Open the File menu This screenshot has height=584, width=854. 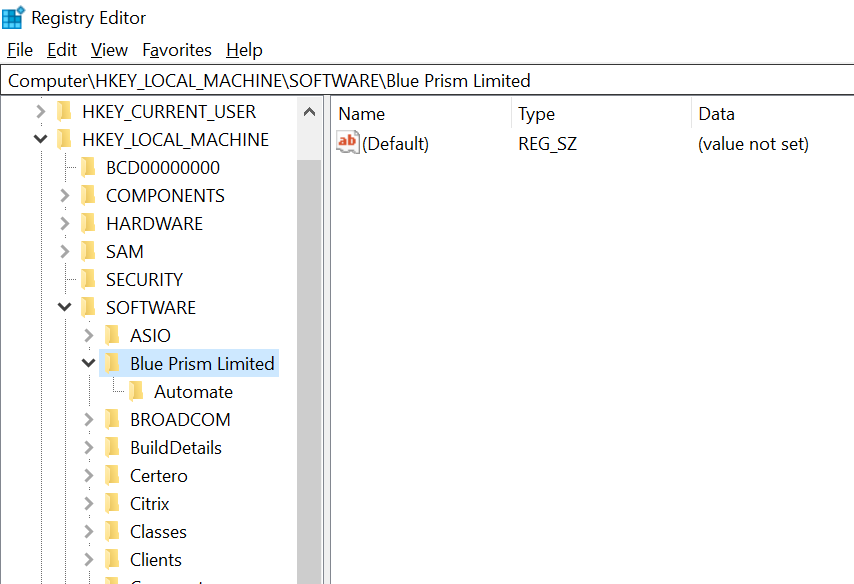tap(20, 50)
